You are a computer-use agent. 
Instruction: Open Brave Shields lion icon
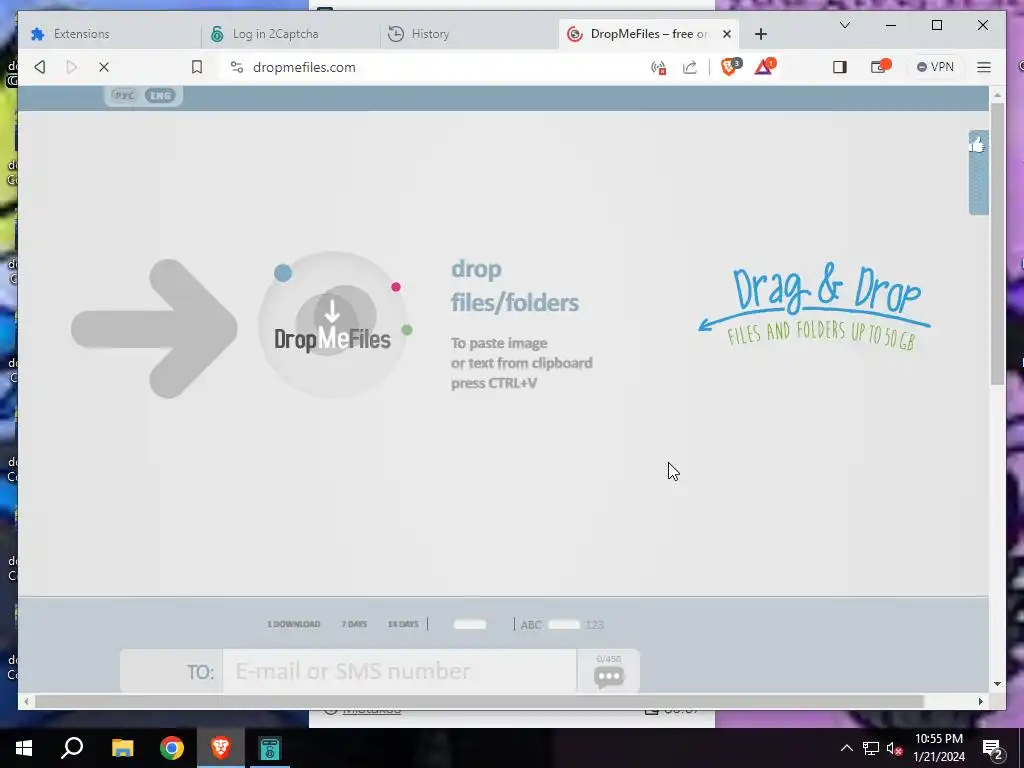[x=730, y=67]
